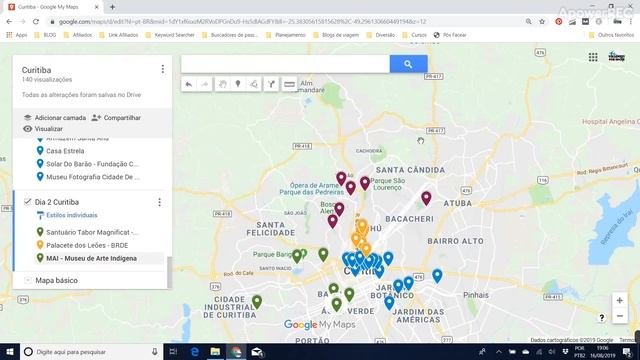Open the map help question mark
640x360 pixels.
pos(601,318)
